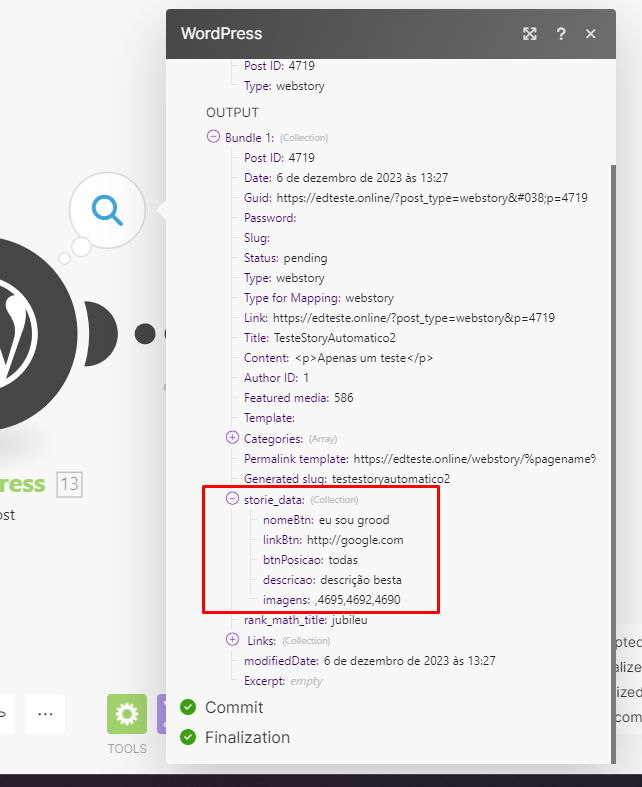The image size is (642, 787).
Task: Click the linkBtn google.com value
Action: coord(355,540)
